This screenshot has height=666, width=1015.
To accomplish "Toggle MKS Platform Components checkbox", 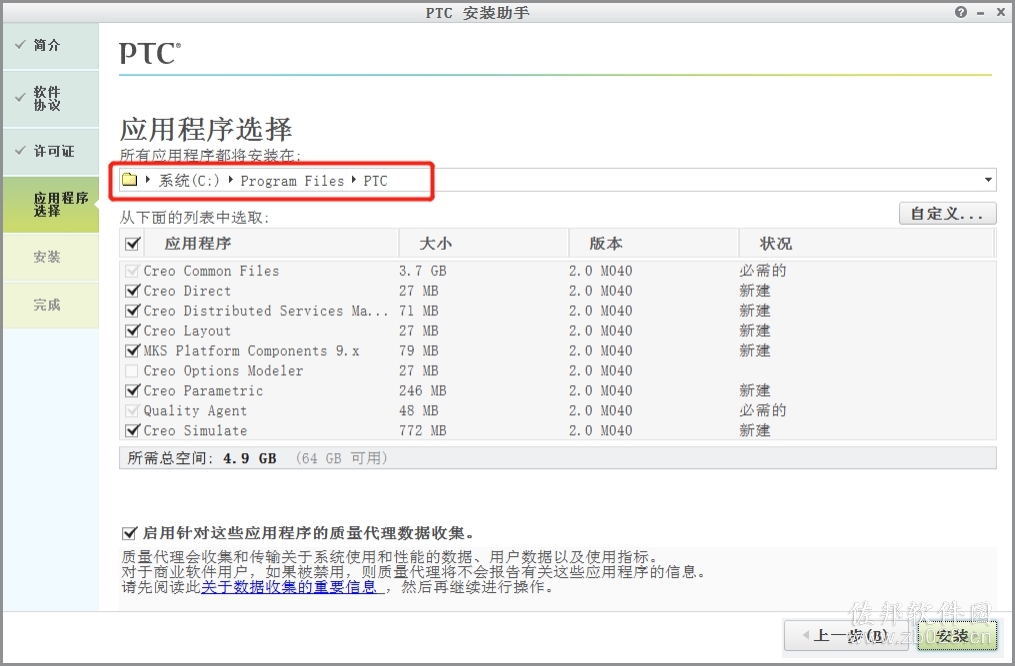I will (133, 351).
